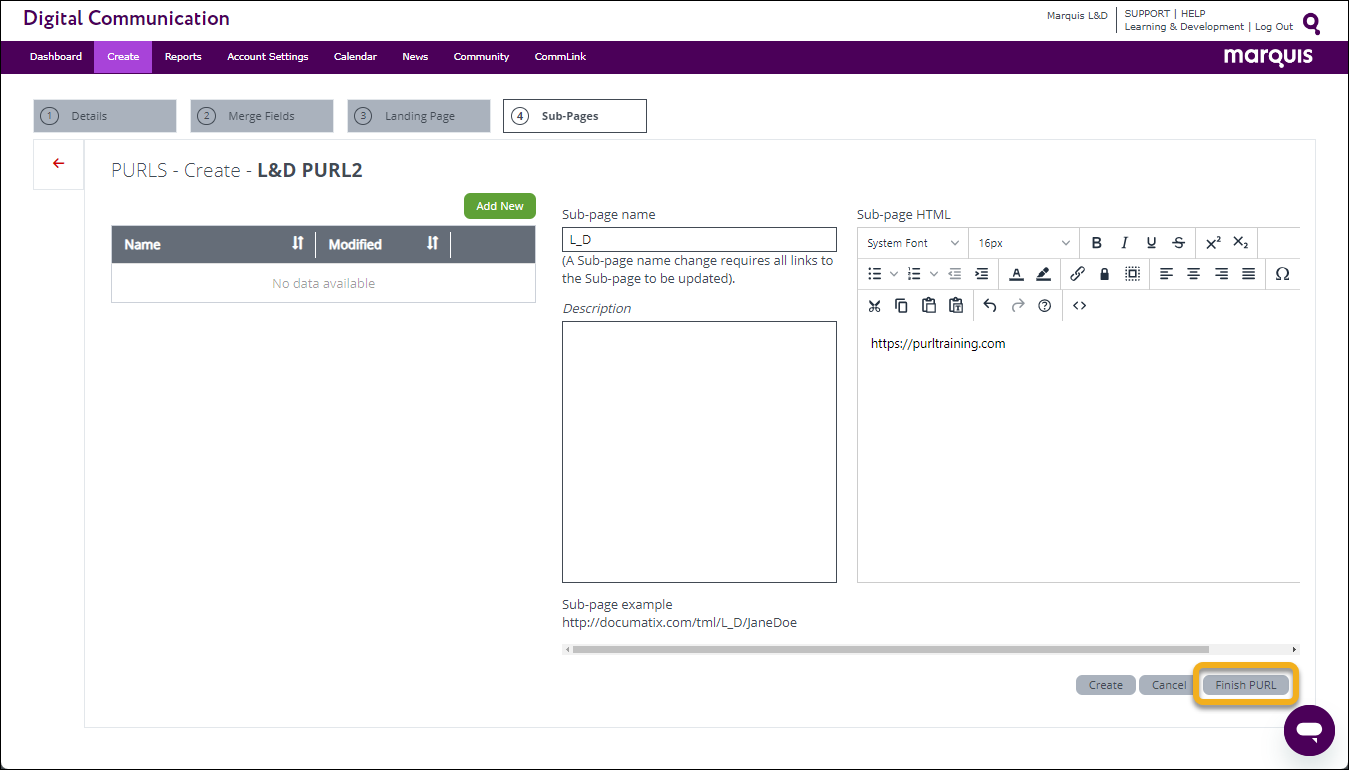Open the editor help icon
This screenshot has height=770, width=1349.
click(1045, 306)
